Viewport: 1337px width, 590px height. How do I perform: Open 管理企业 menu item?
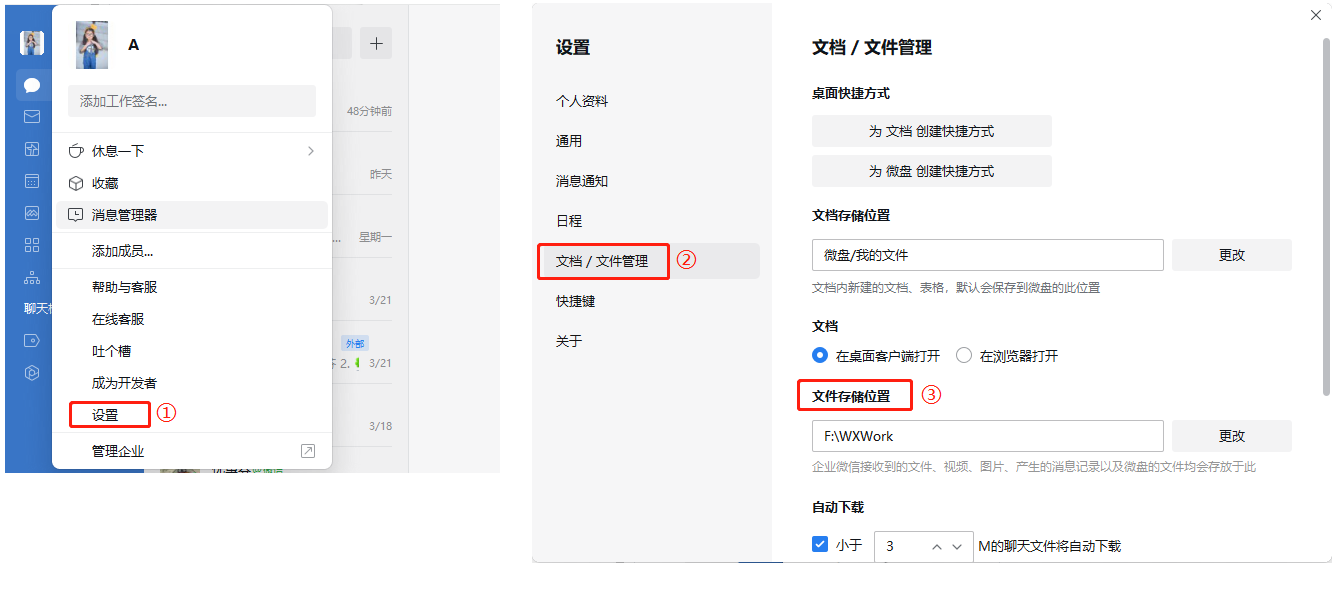click(x=191, y=451)
